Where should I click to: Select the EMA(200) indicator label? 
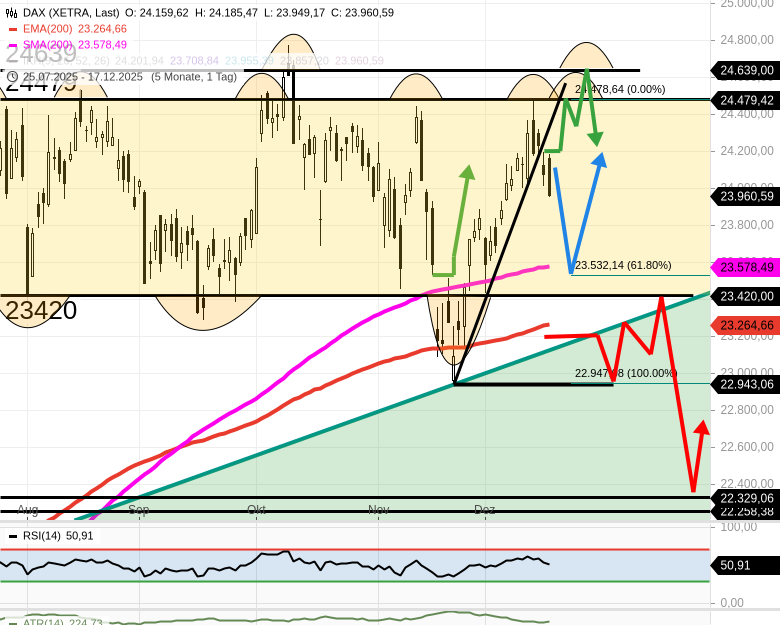tap(47, 29)
